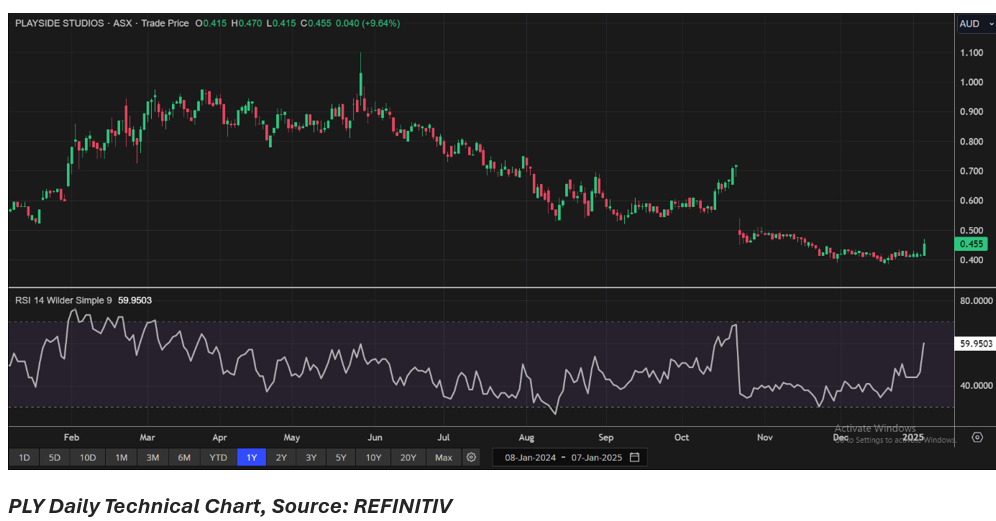Choose the YTD range
The height and width of the screenshot is (521, 996).
(x=218, y=457)
